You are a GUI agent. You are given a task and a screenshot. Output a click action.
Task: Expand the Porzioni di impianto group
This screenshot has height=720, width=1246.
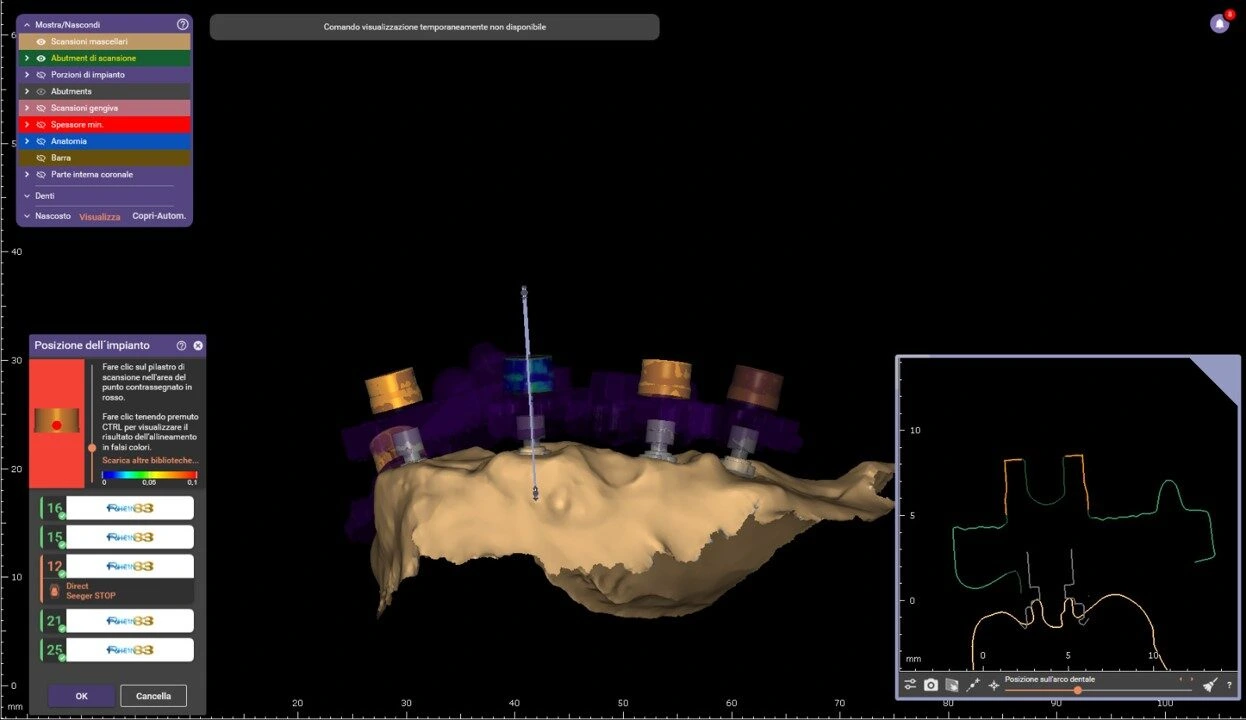(x=27, y=75)
